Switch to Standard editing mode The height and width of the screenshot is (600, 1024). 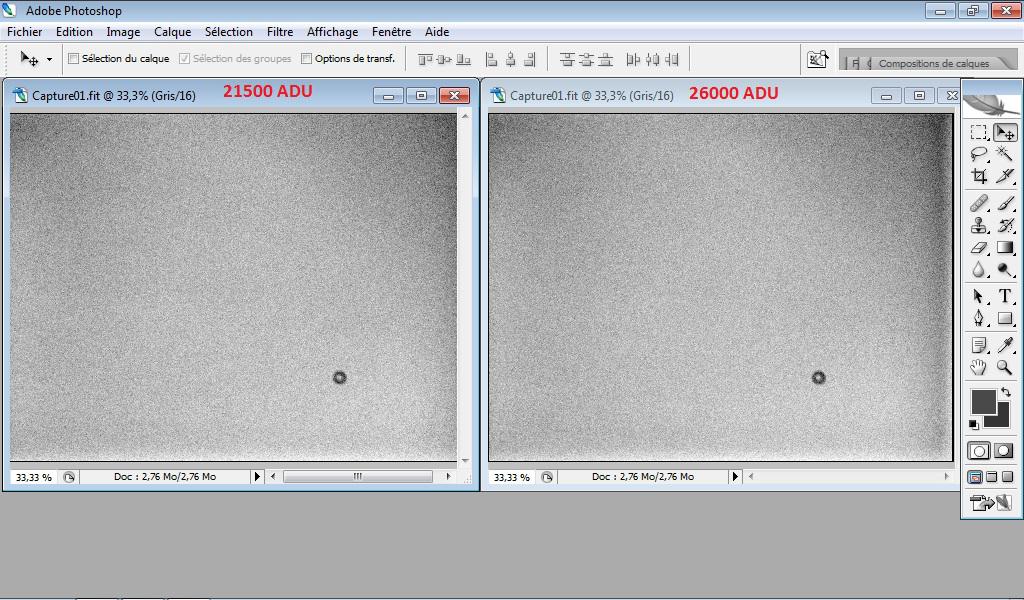[x=978, y=450]
